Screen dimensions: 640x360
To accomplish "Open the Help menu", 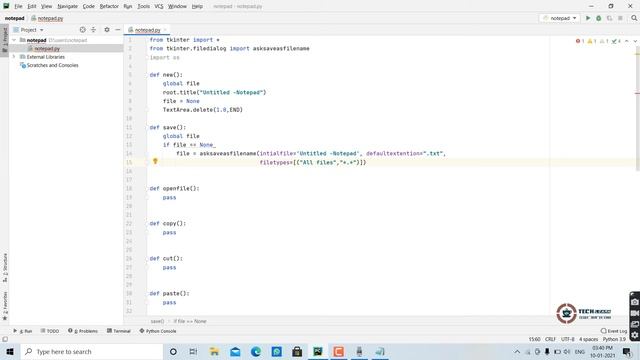I will pos(197,7).
